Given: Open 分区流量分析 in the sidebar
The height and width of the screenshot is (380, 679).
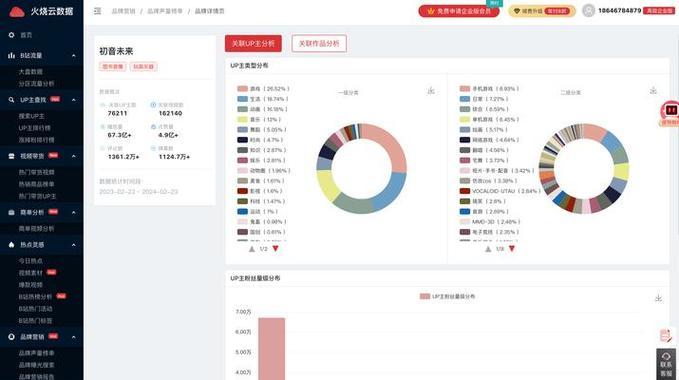Looking at the screenshot, I should (x=36, y=84).
